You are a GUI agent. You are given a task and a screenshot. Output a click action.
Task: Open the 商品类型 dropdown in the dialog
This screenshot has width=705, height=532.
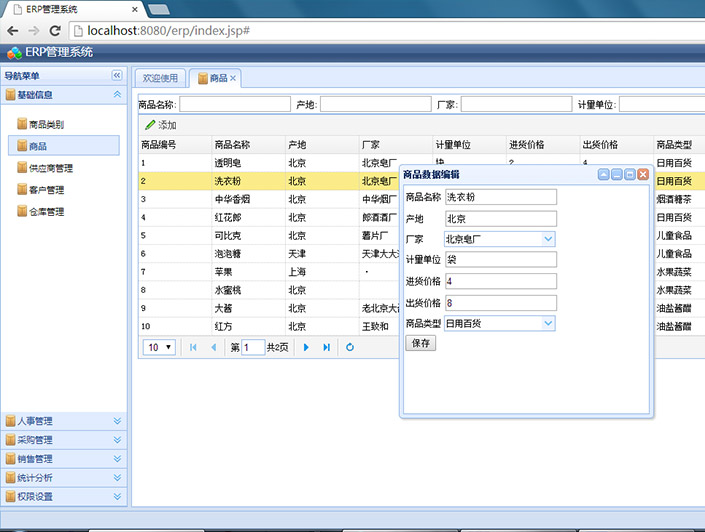click(548, 323)
